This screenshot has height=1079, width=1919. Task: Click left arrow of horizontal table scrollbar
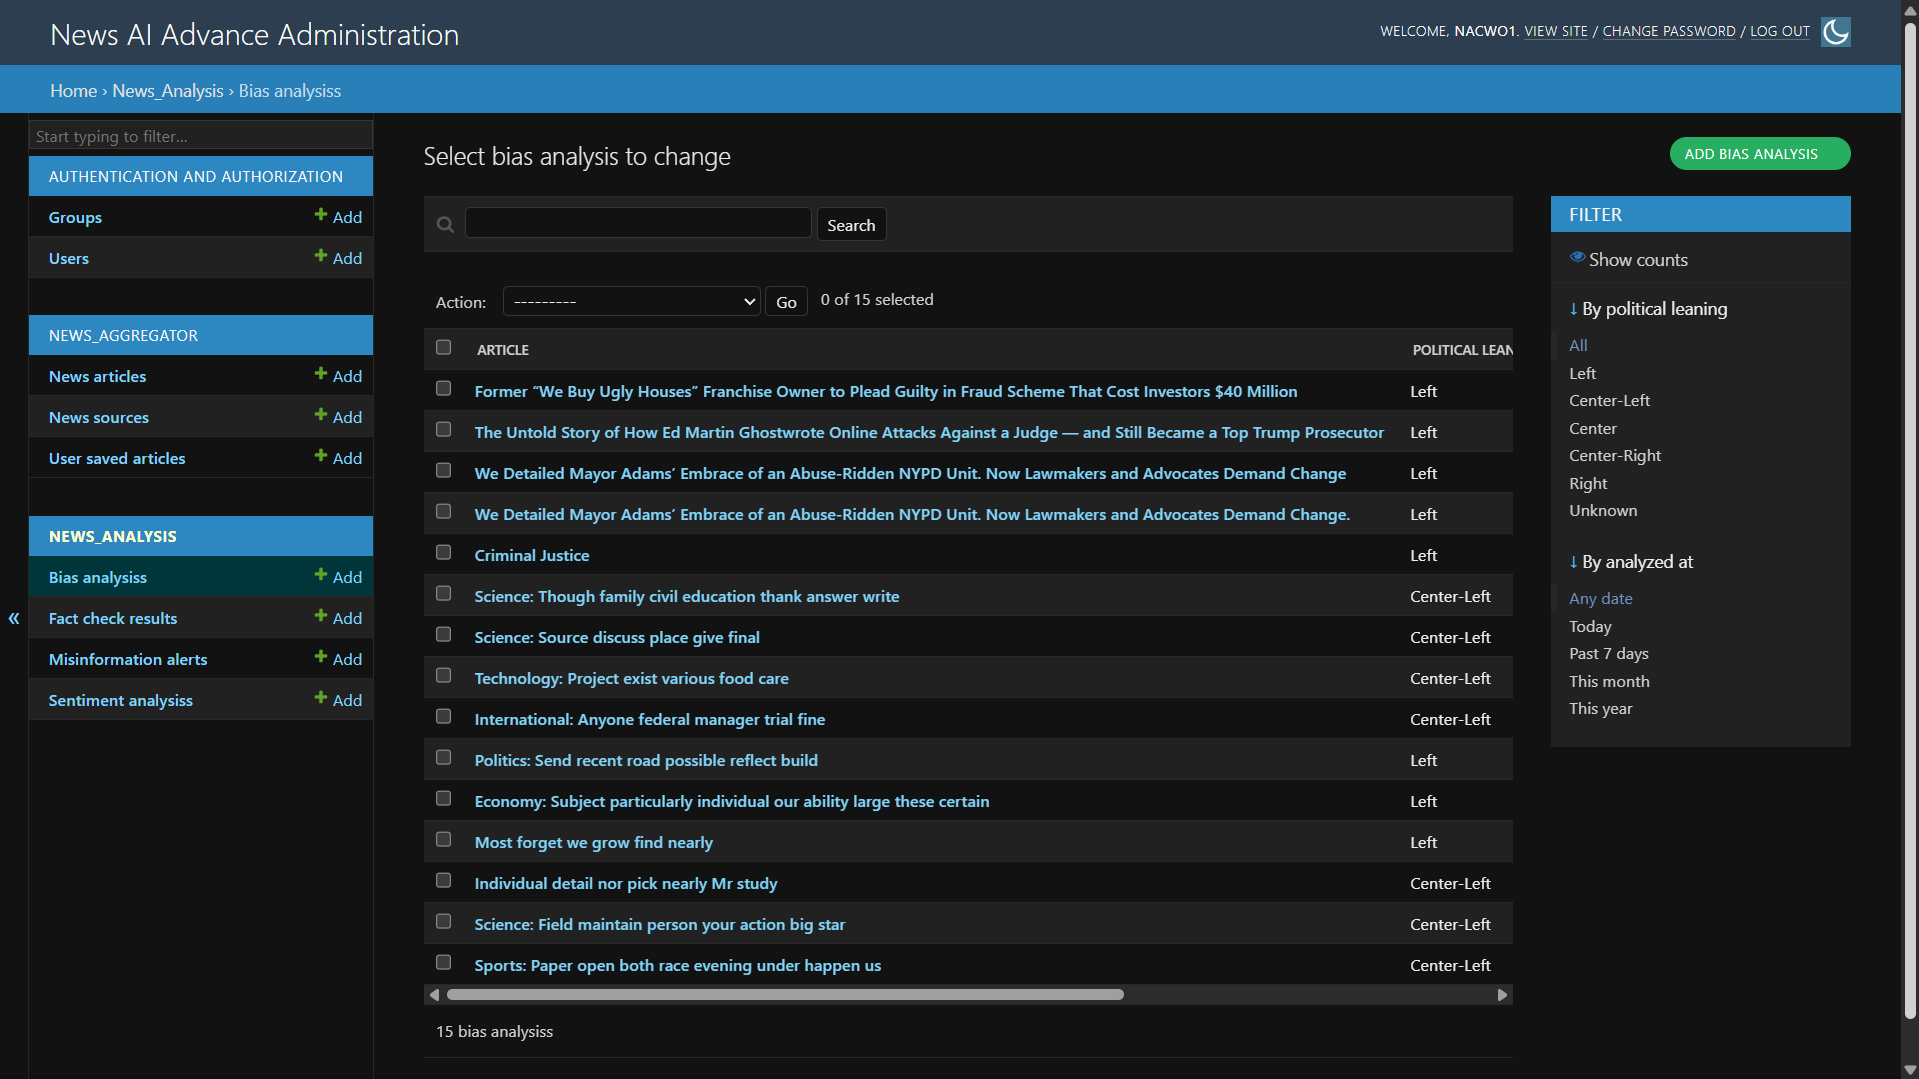point(434,995)
